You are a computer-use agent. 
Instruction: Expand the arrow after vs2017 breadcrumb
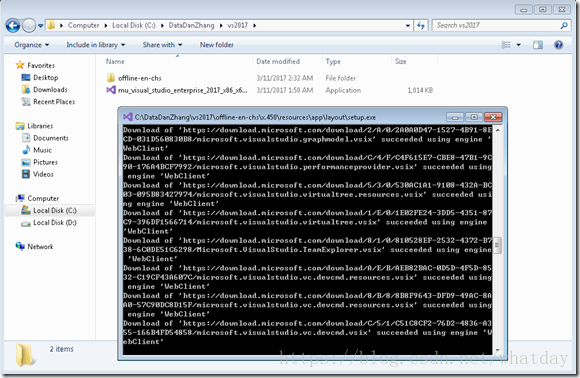254,26
